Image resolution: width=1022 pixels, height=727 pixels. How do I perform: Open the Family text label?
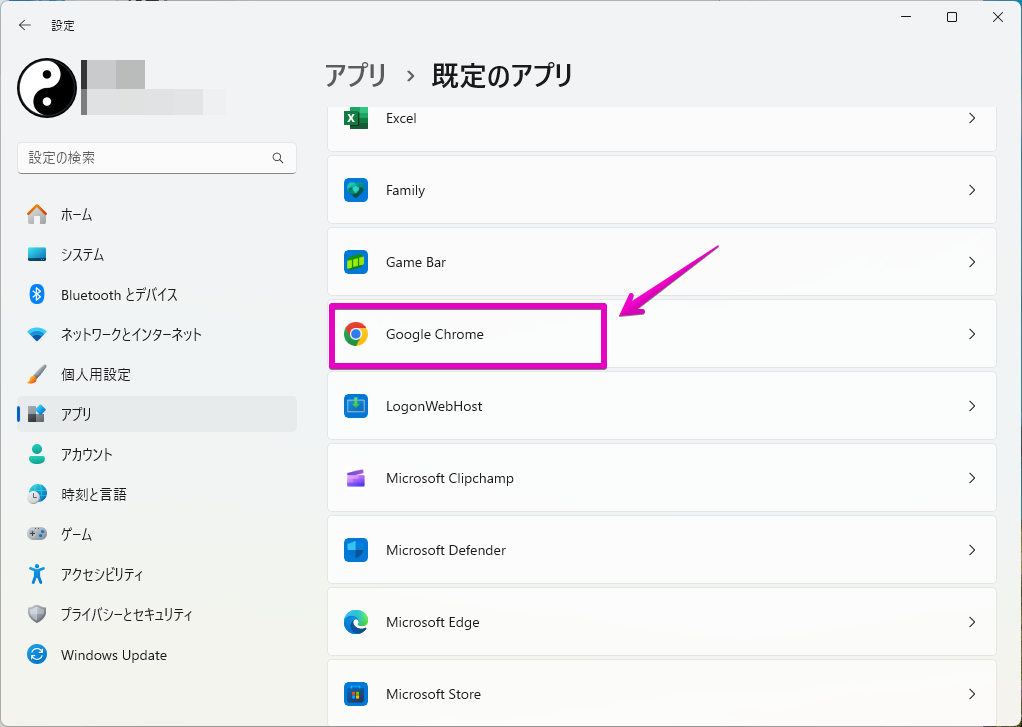point(405,190)
